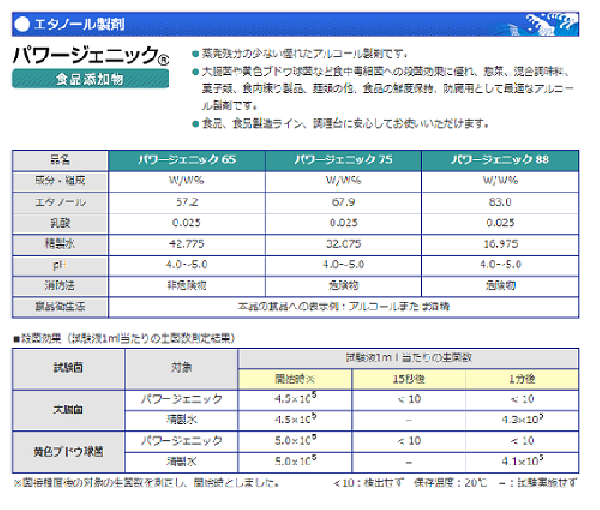
Task: Click the yellow "15秒後" header
Action: [x=409, y=380]
